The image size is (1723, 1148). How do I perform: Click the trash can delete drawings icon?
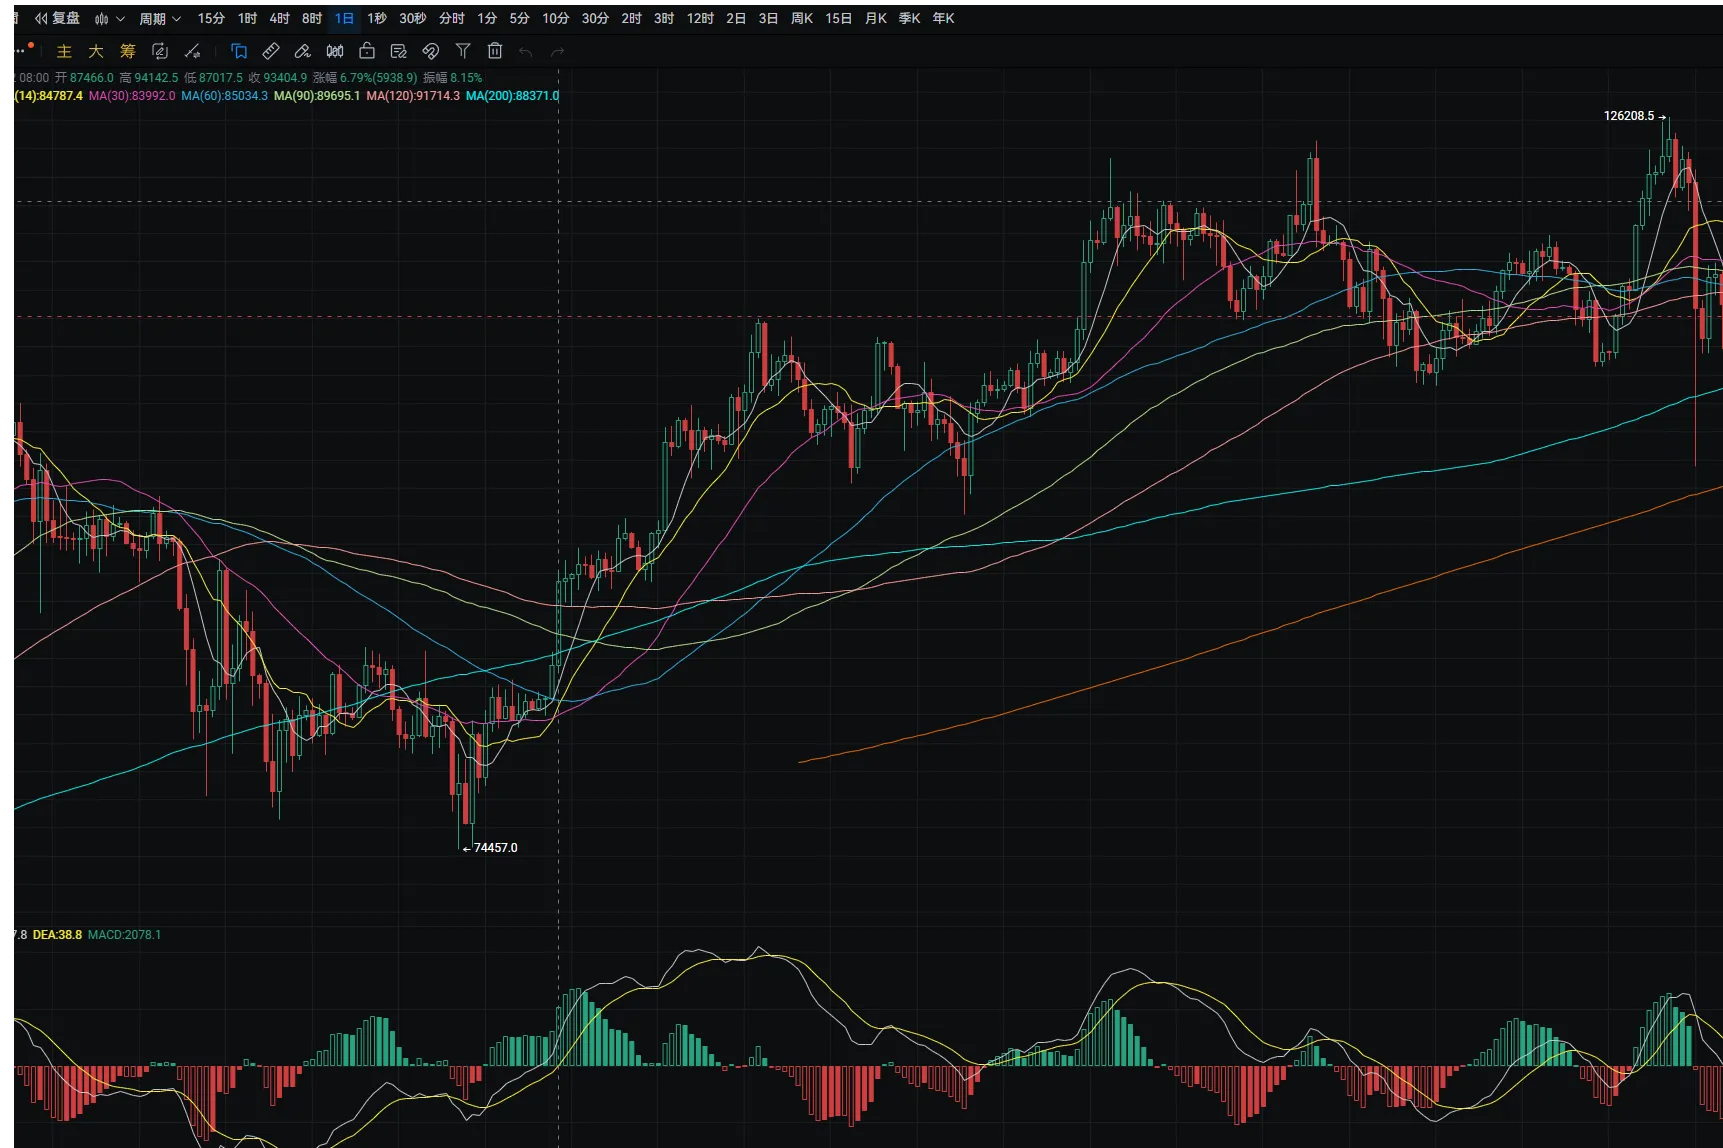(495, 51)
